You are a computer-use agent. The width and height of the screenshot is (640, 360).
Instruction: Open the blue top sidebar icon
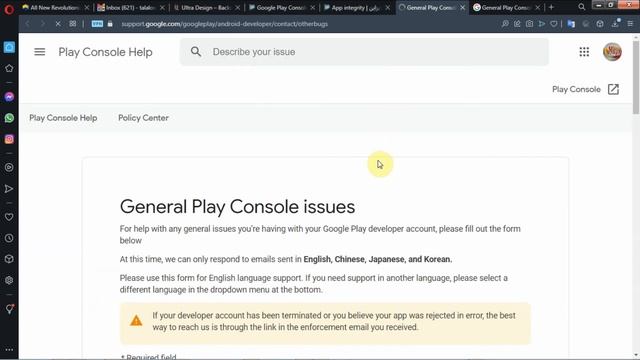(9, 47)
